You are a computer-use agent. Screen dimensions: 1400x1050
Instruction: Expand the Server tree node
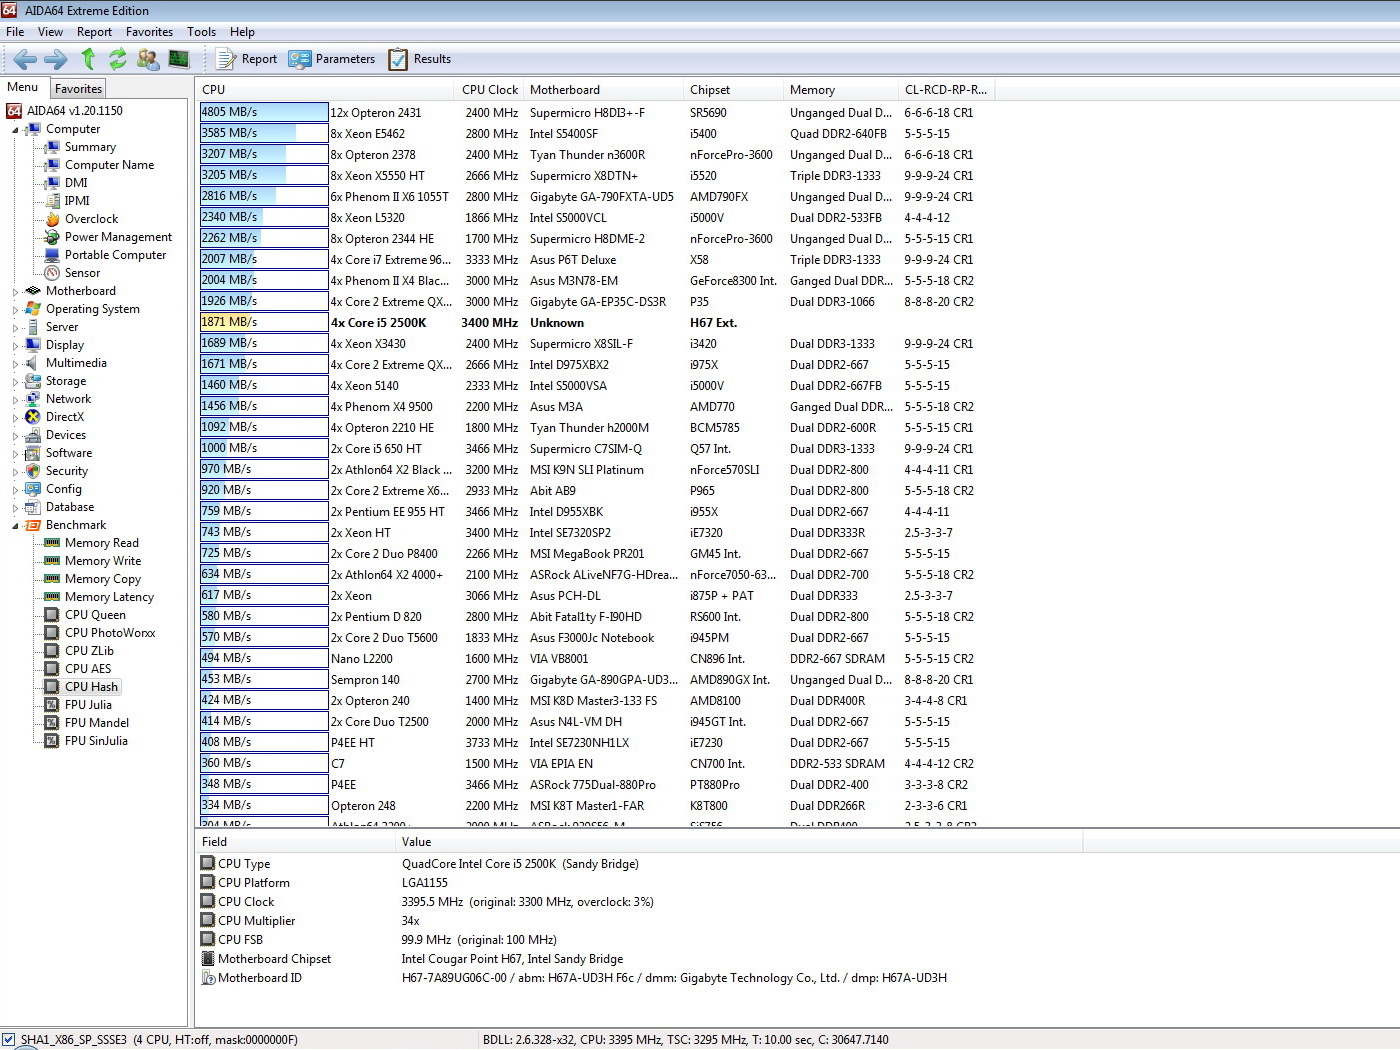[15, 328]
